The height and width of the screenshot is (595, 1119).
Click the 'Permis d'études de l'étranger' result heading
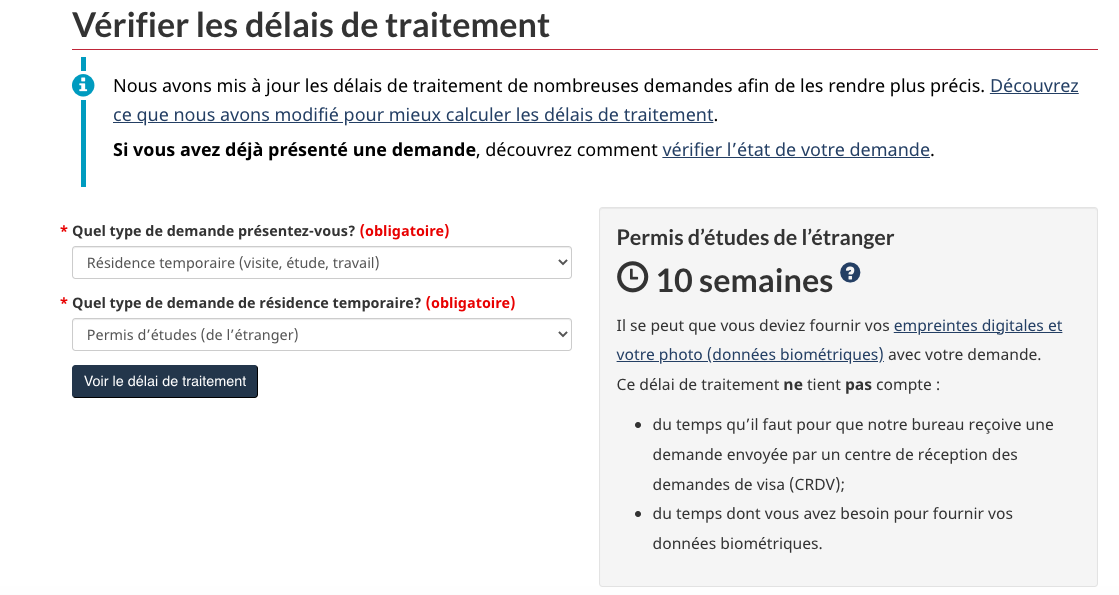(x=755, y=237)
